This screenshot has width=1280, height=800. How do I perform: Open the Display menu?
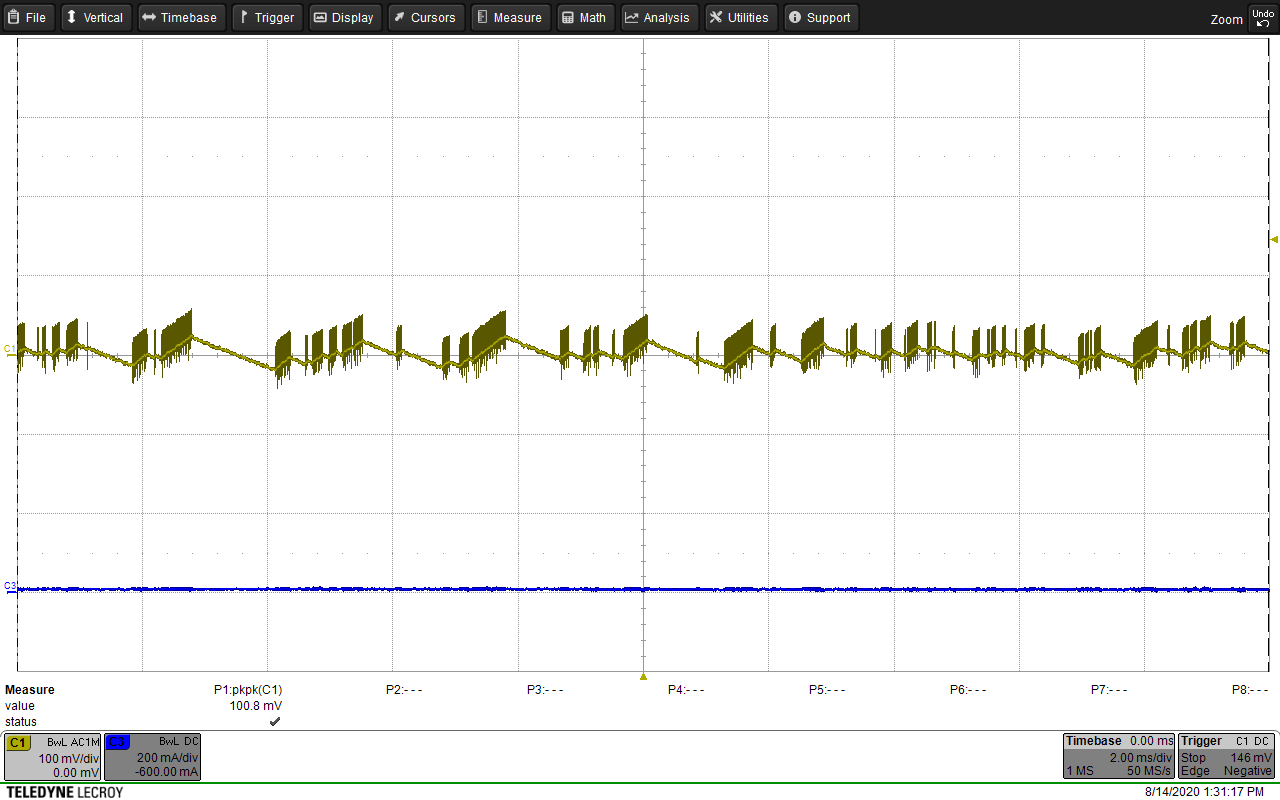(x=344, y=17)
